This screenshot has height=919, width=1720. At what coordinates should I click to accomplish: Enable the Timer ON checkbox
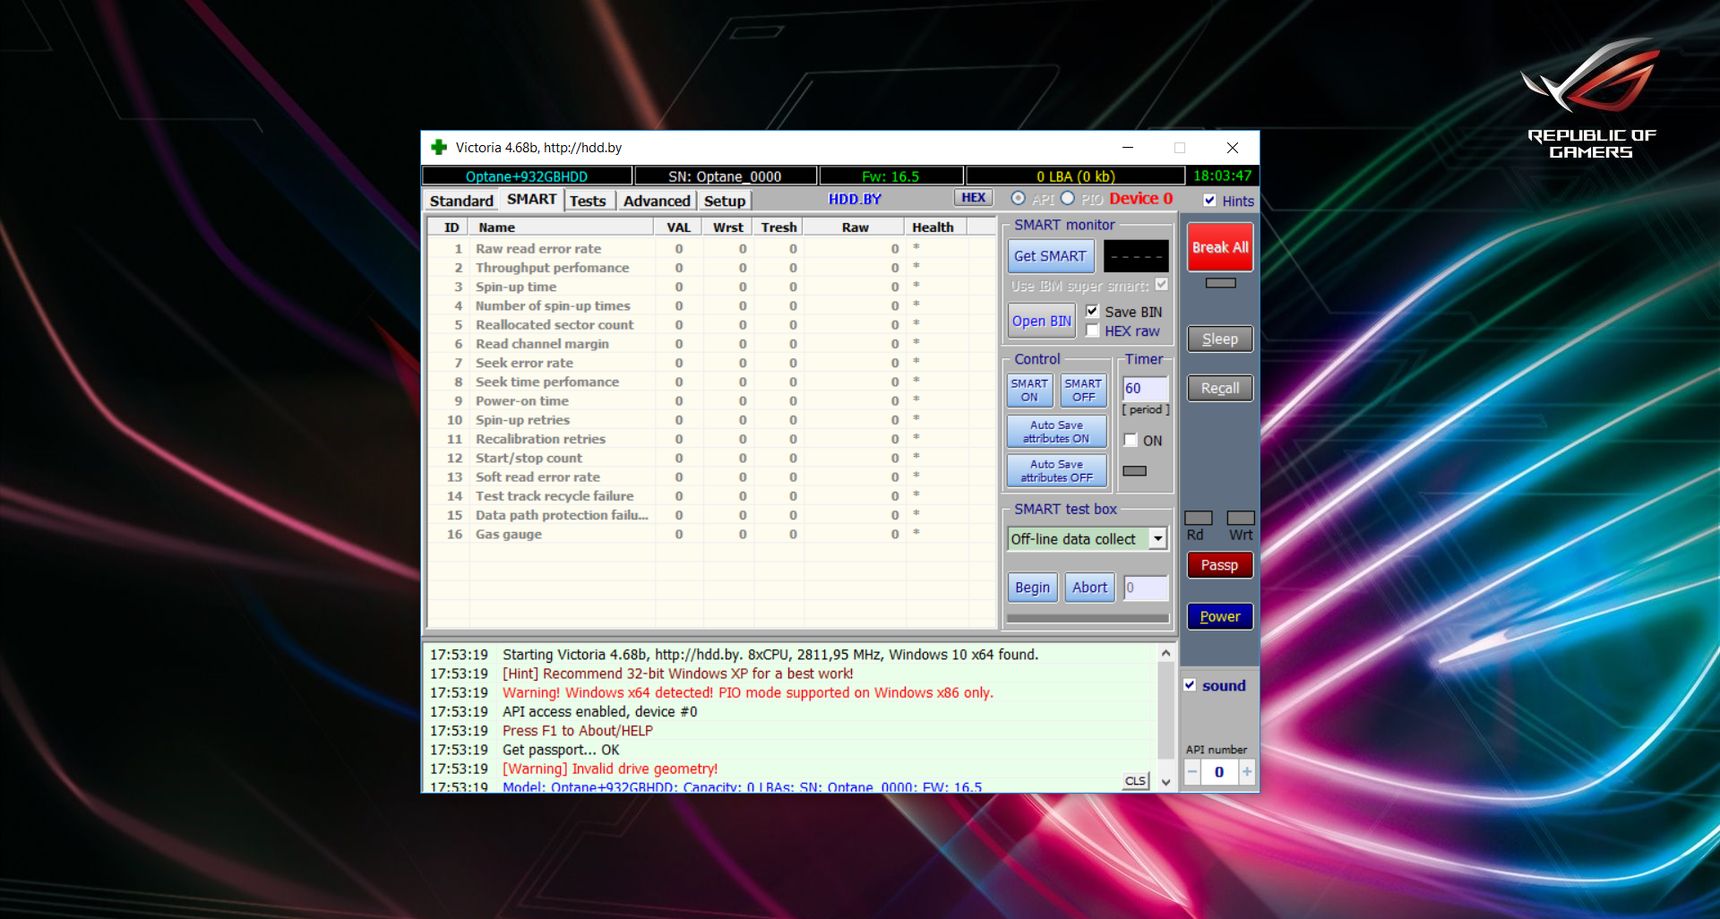click(x=1130, y=440)
